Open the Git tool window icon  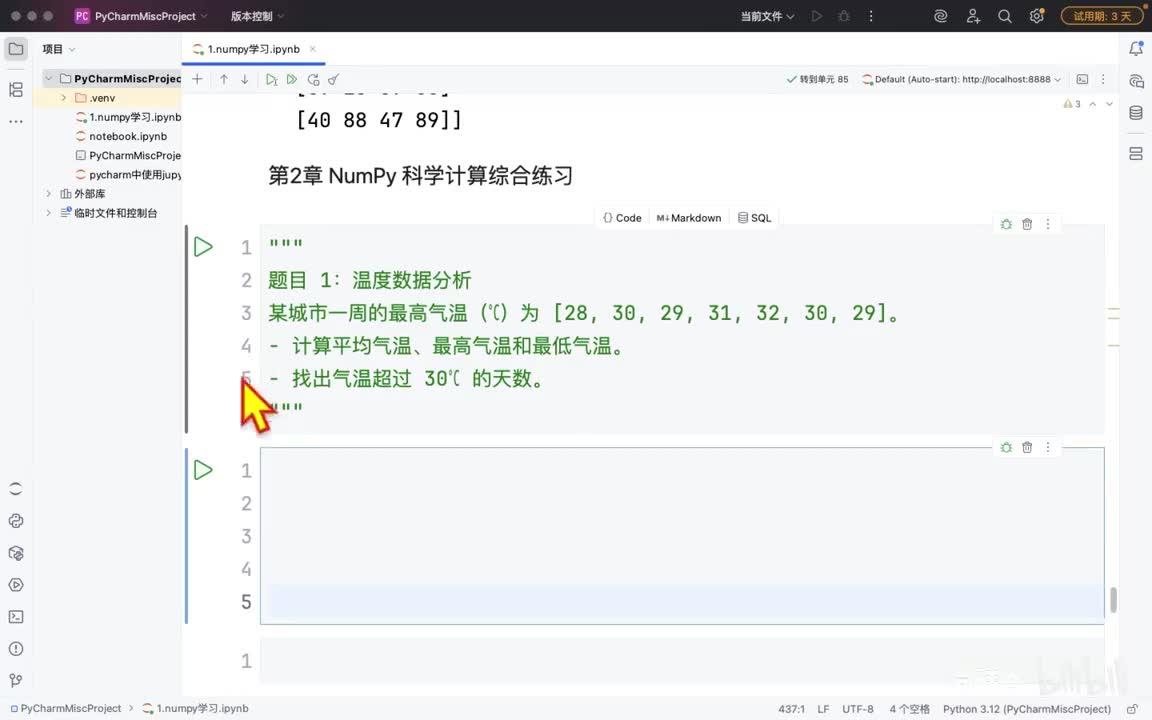15,680
